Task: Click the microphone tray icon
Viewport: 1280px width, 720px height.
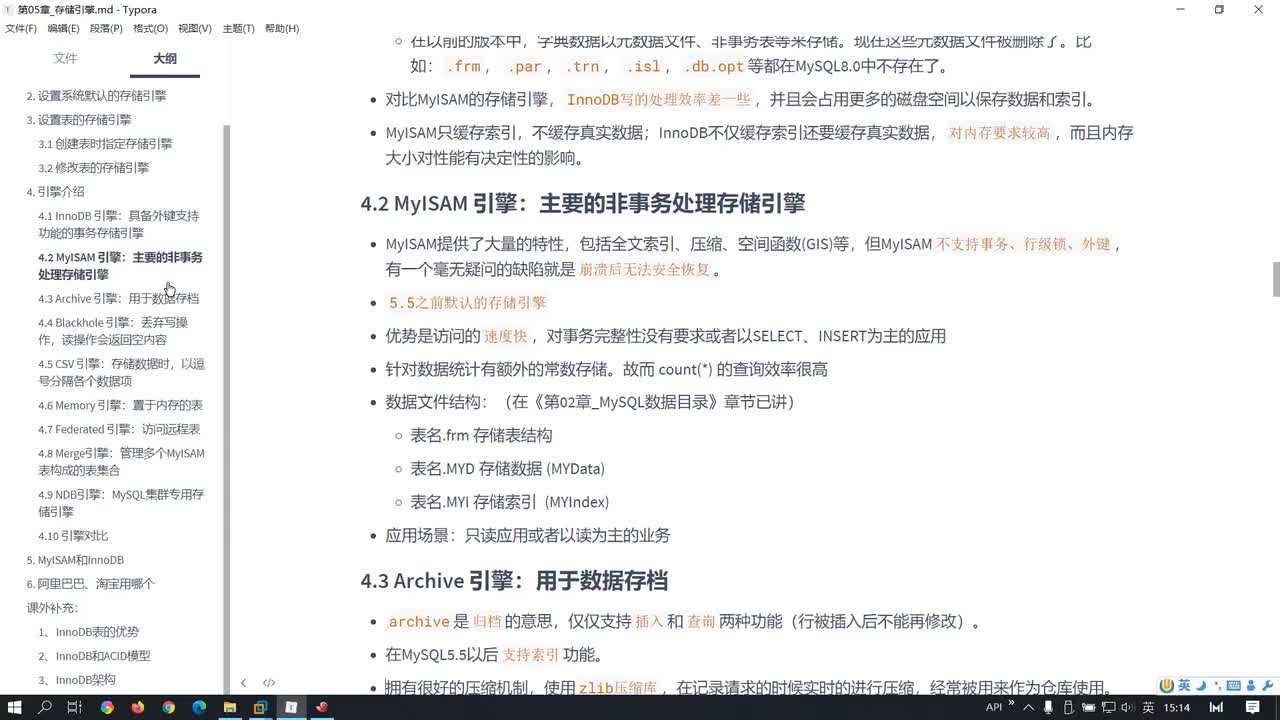Action: coord(1050,707)
